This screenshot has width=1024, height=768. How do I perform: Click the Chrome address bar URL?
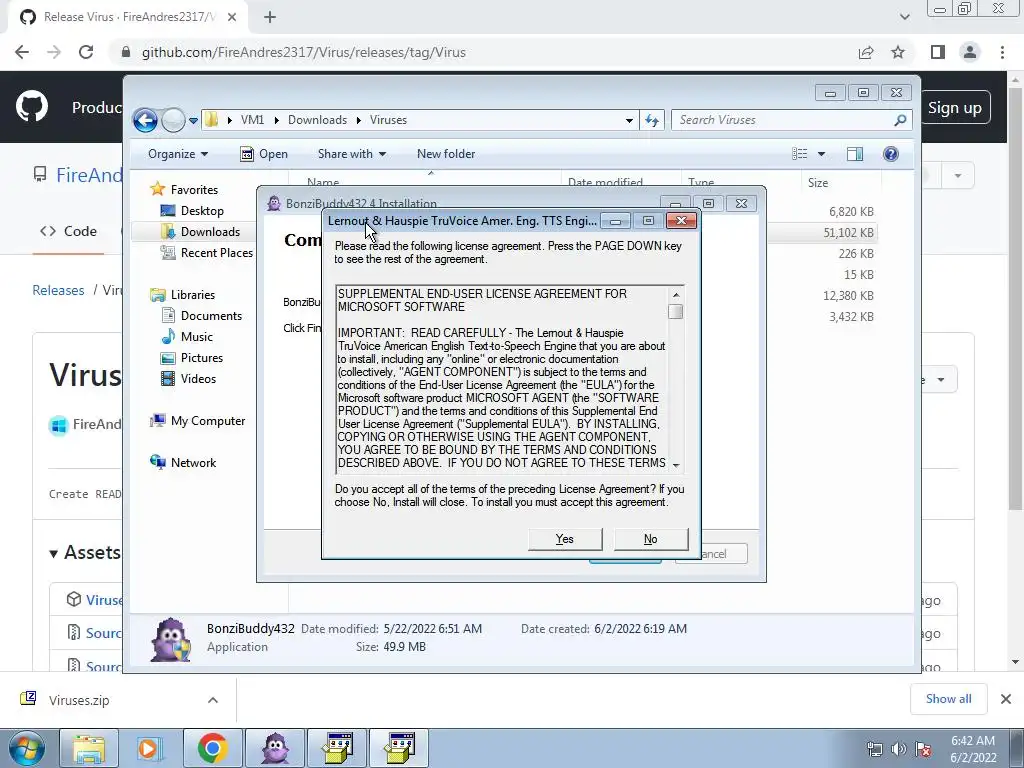(x=304, y=52)
